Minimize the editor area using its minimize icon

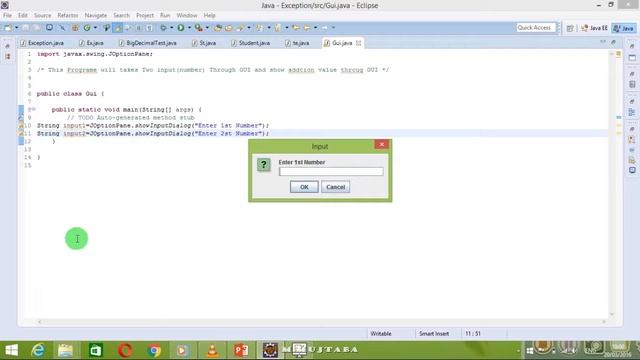[x=603, y=42]
